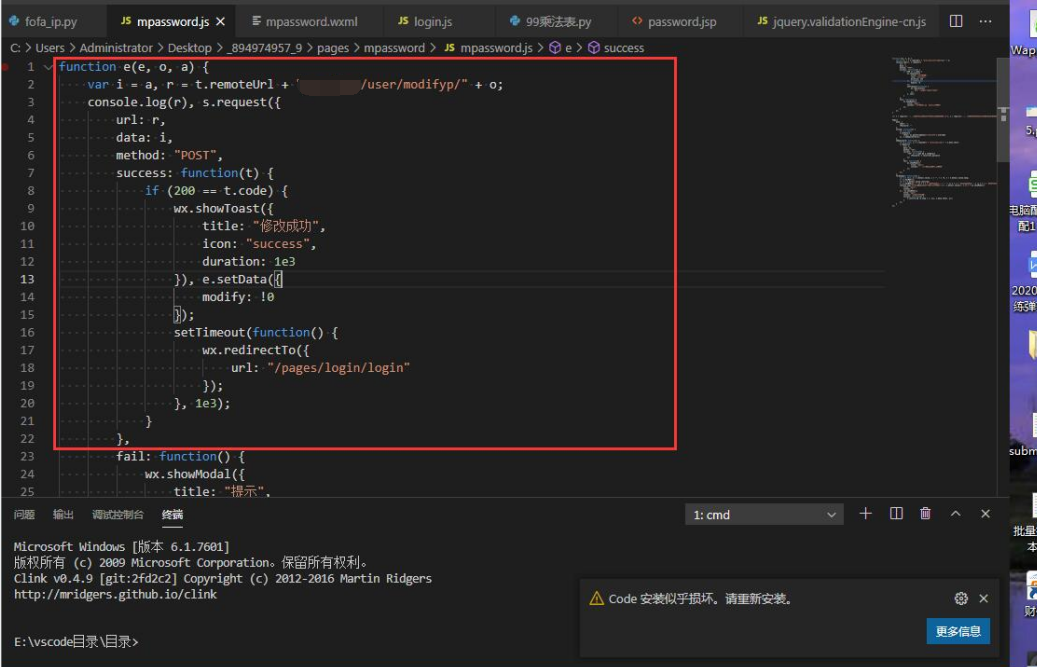
Task: Click the "修改成功" title string
Action: pos(286,226)
